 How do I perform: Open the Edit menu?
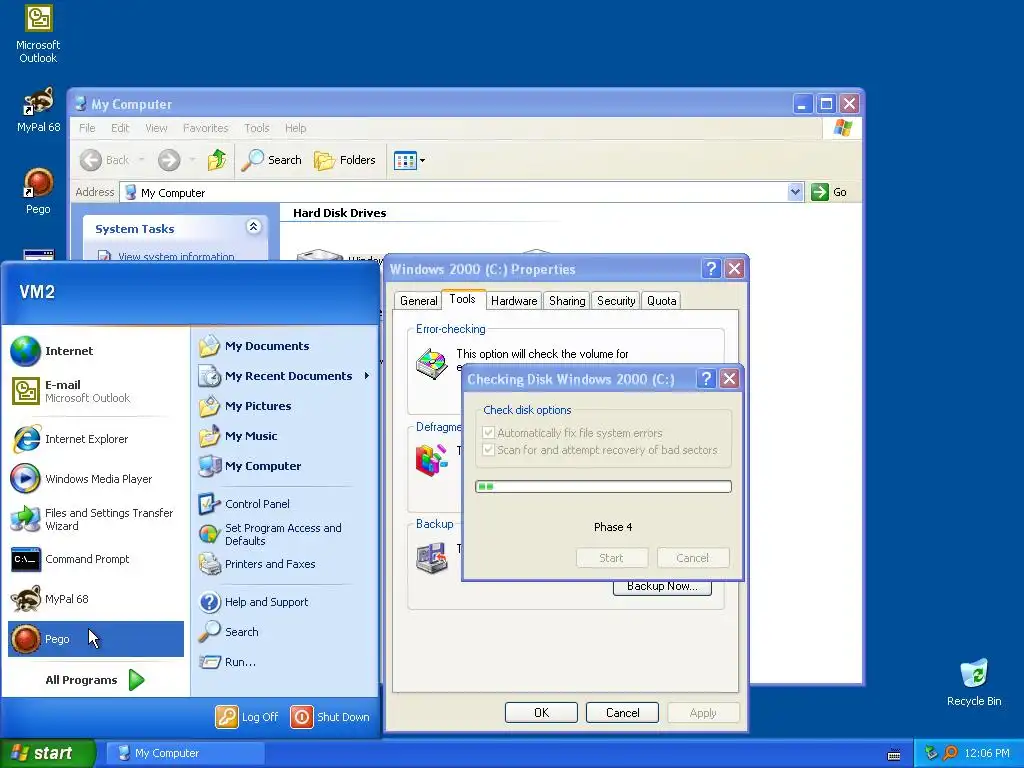[120, 128]
